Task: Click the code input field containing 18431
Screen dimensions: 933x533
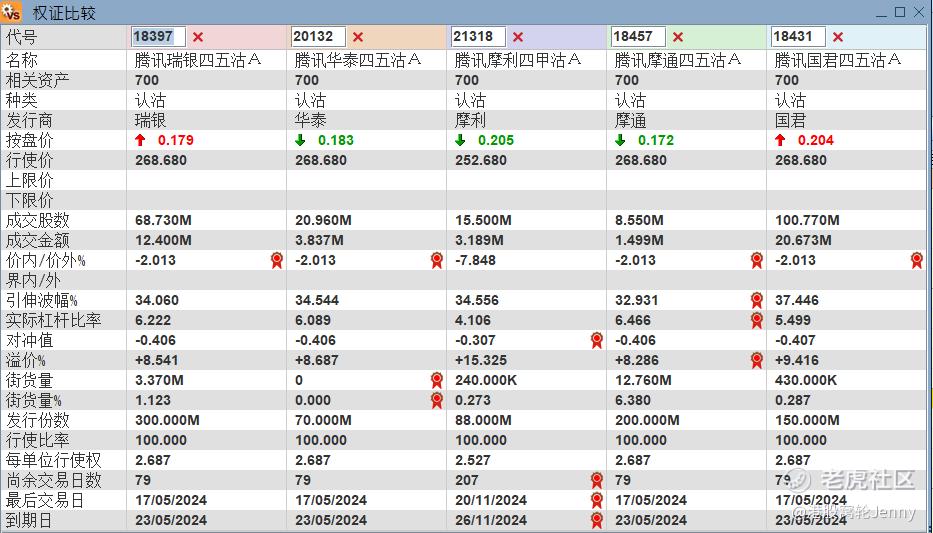Action: tap(798, 36)
